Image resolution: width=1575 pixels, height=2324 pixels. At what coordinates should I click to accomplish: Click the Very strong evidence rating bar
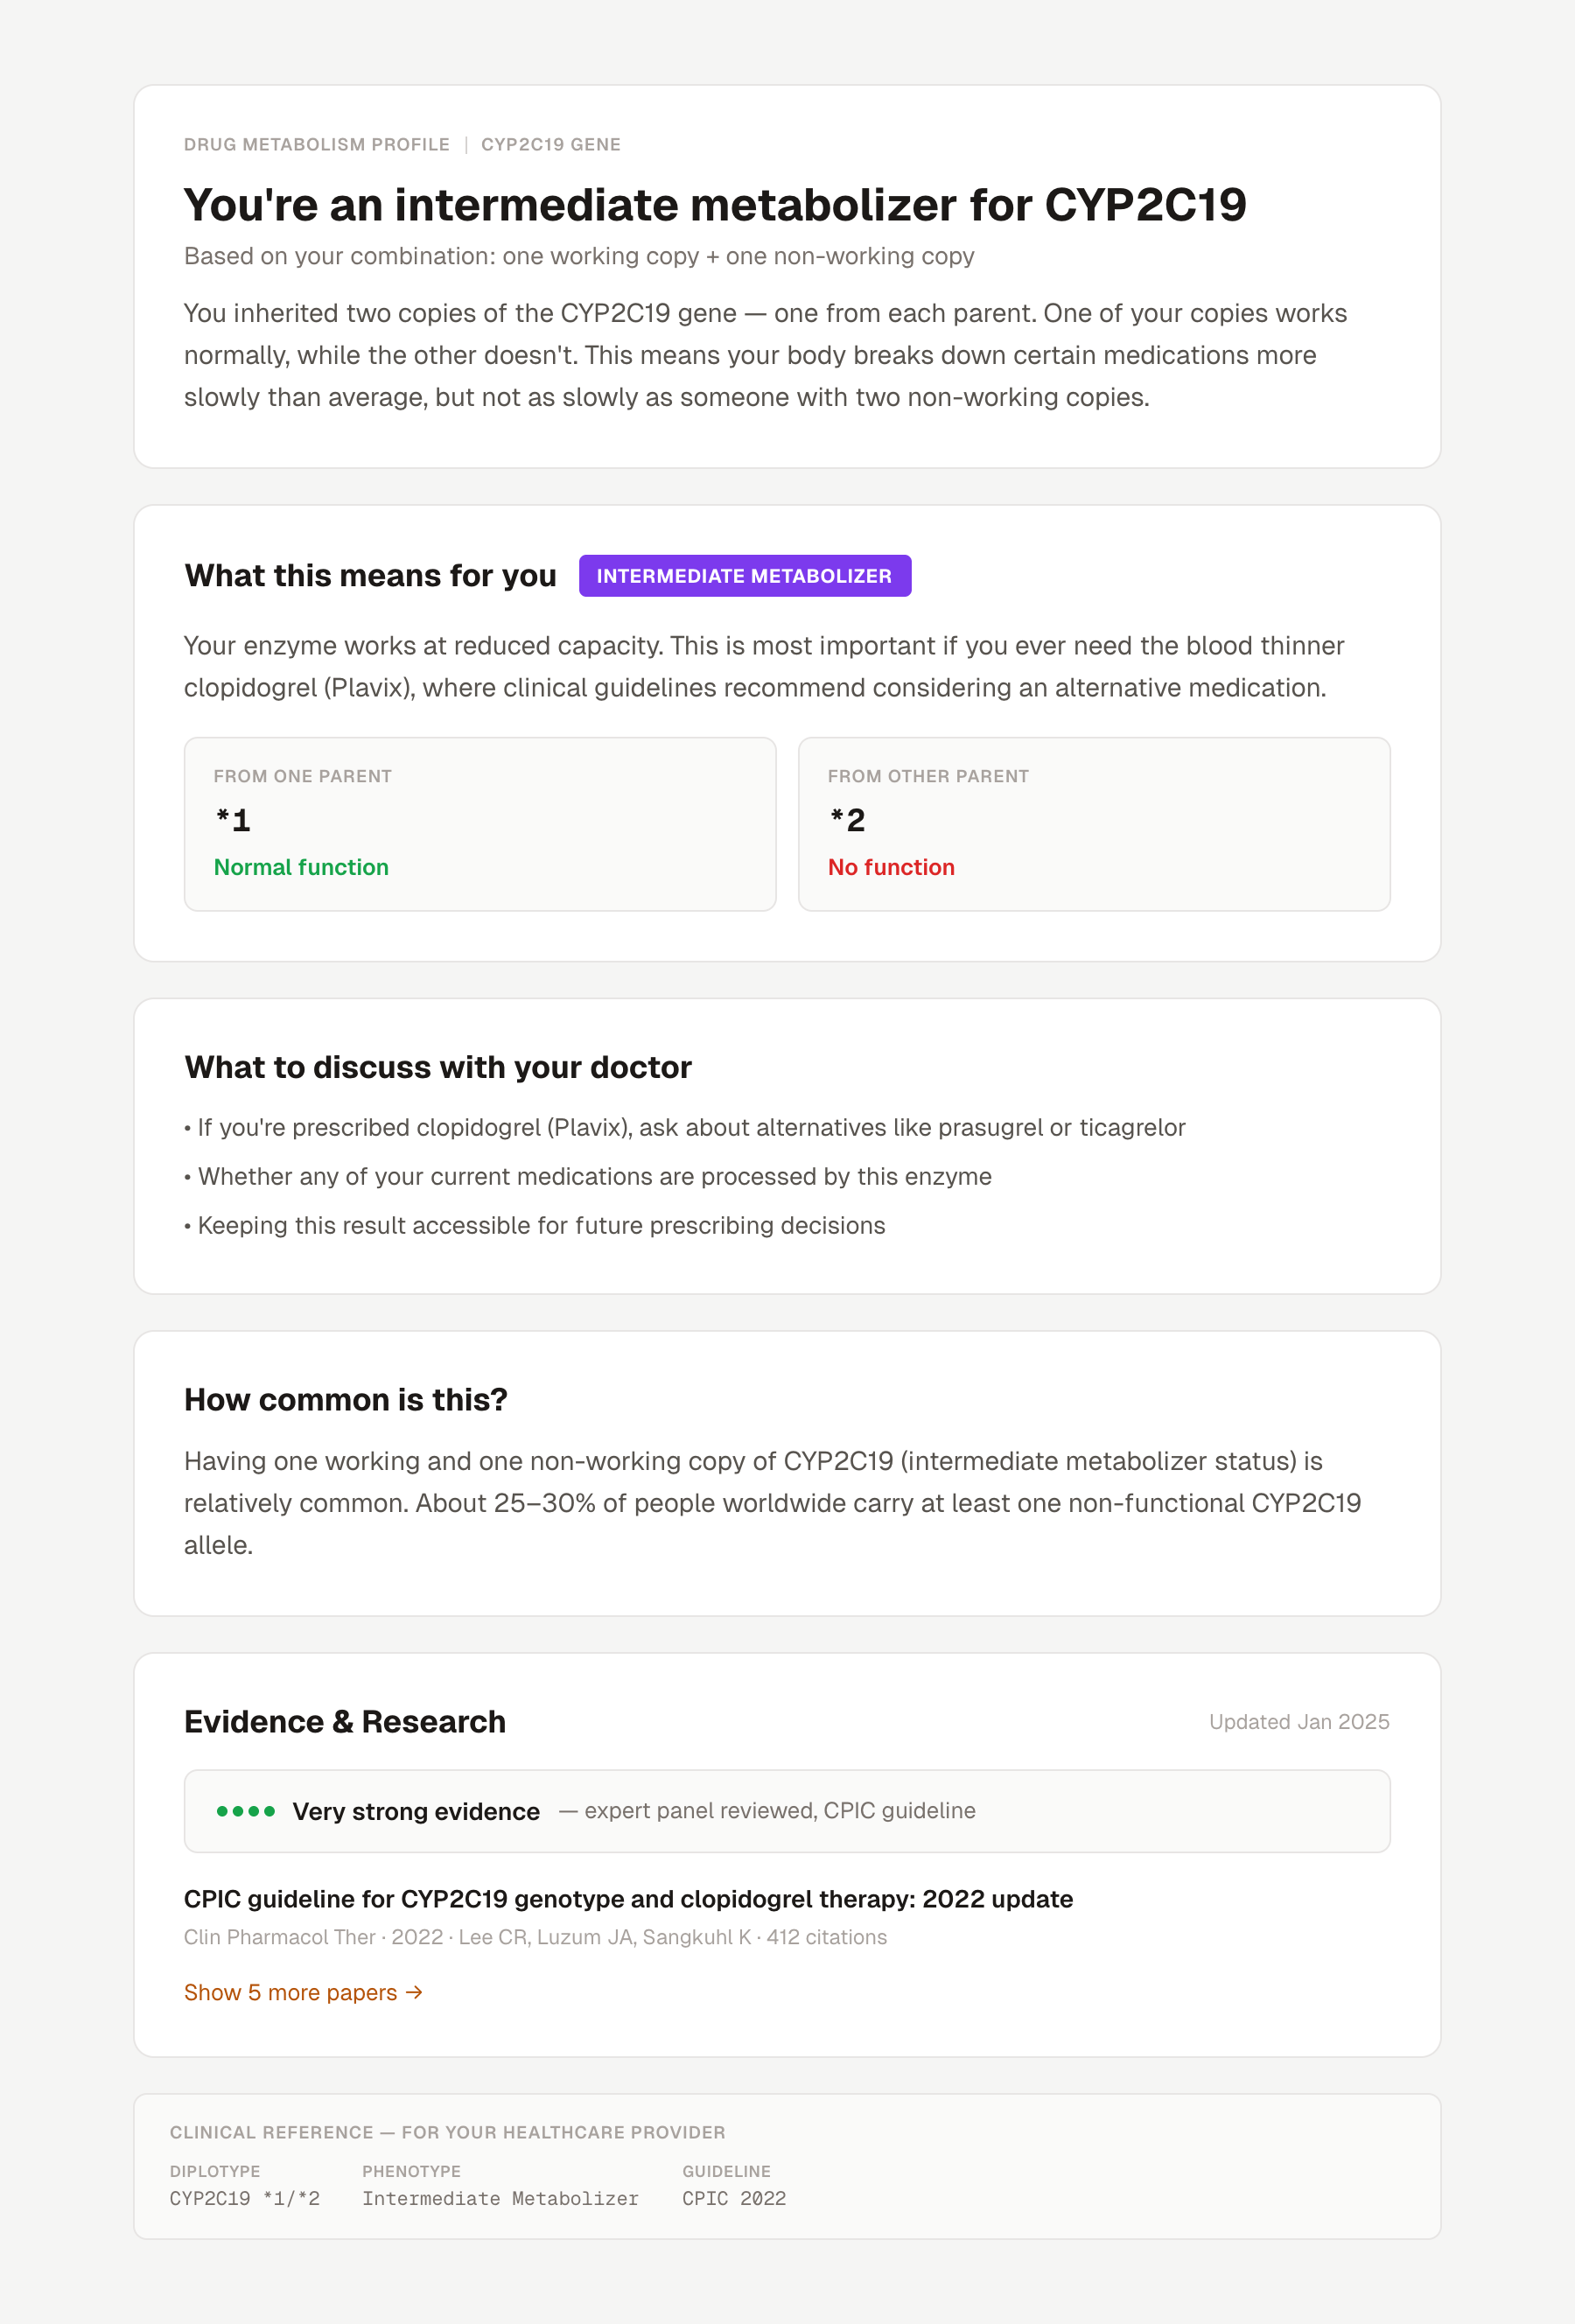tap(787, 1811)
